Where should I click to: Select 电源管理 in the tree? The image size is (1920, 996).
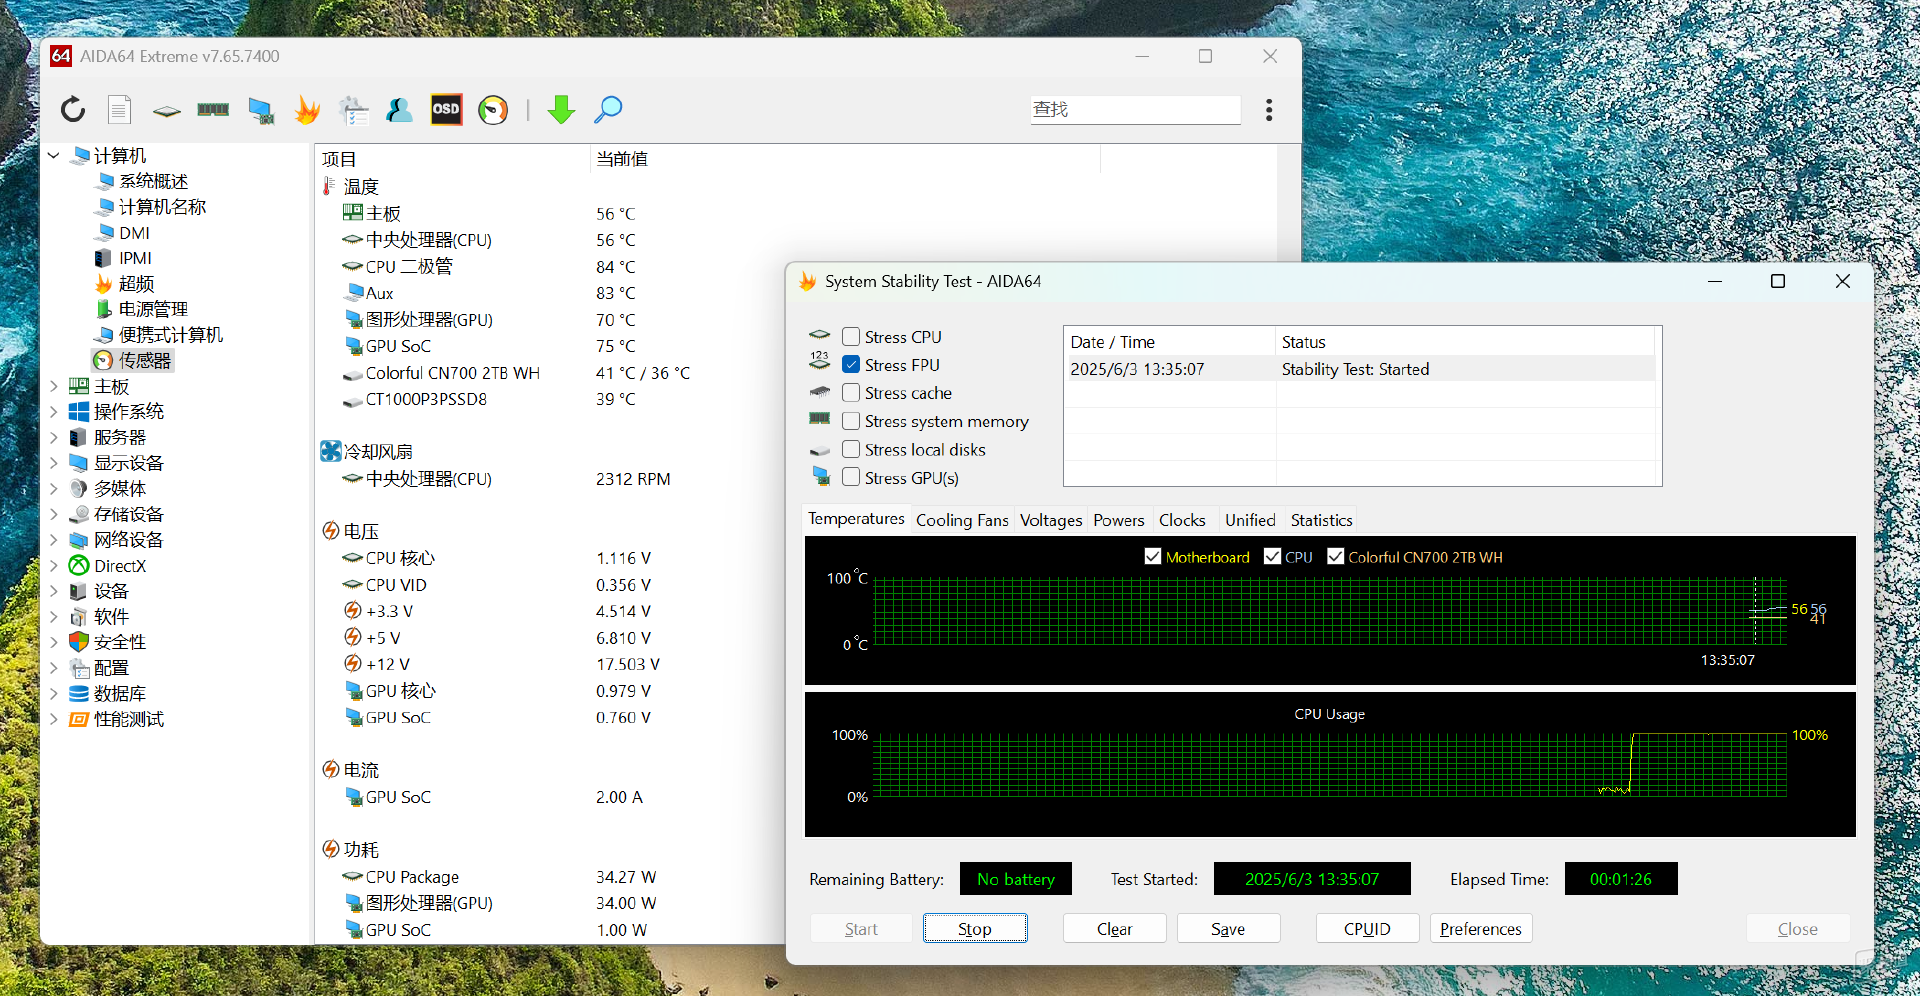coord(141,309)
